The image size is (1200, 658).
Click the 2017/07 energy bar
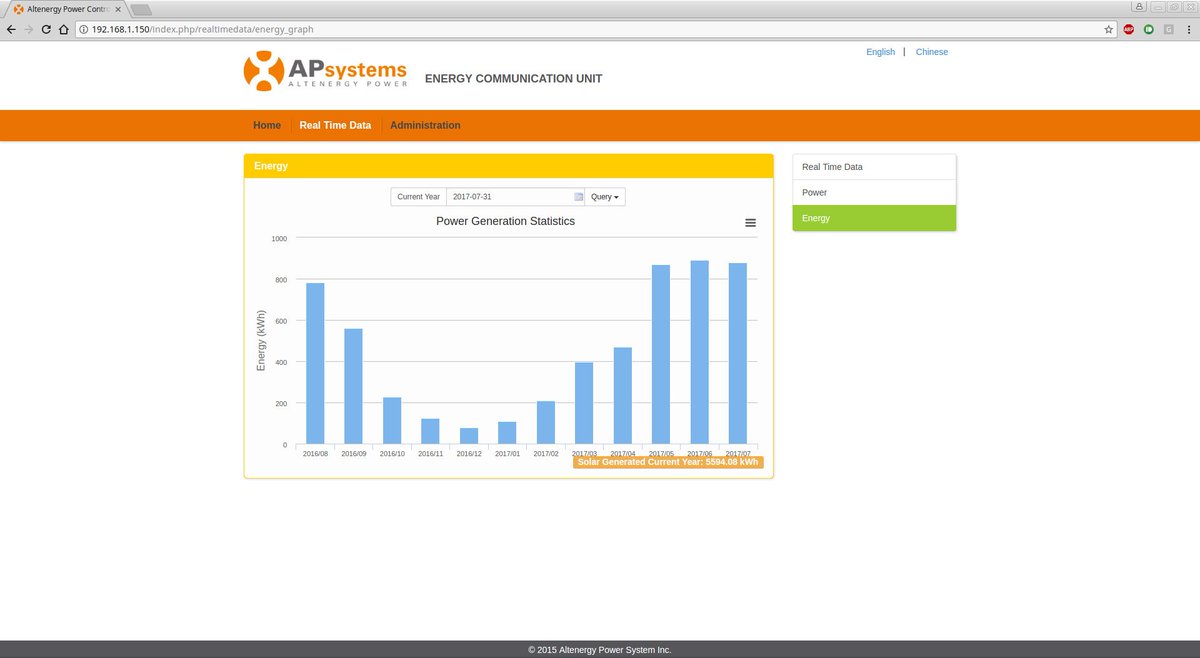click(738, 353)
